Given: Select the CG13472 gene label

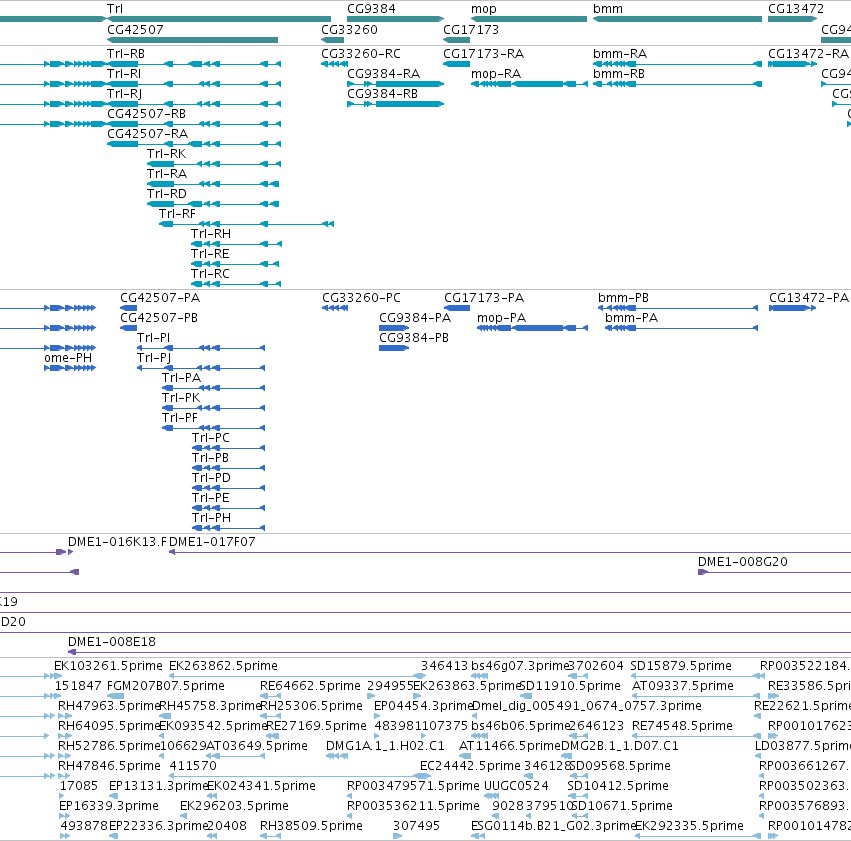Looking at the screenshot, I should click(x=796, y=9).
